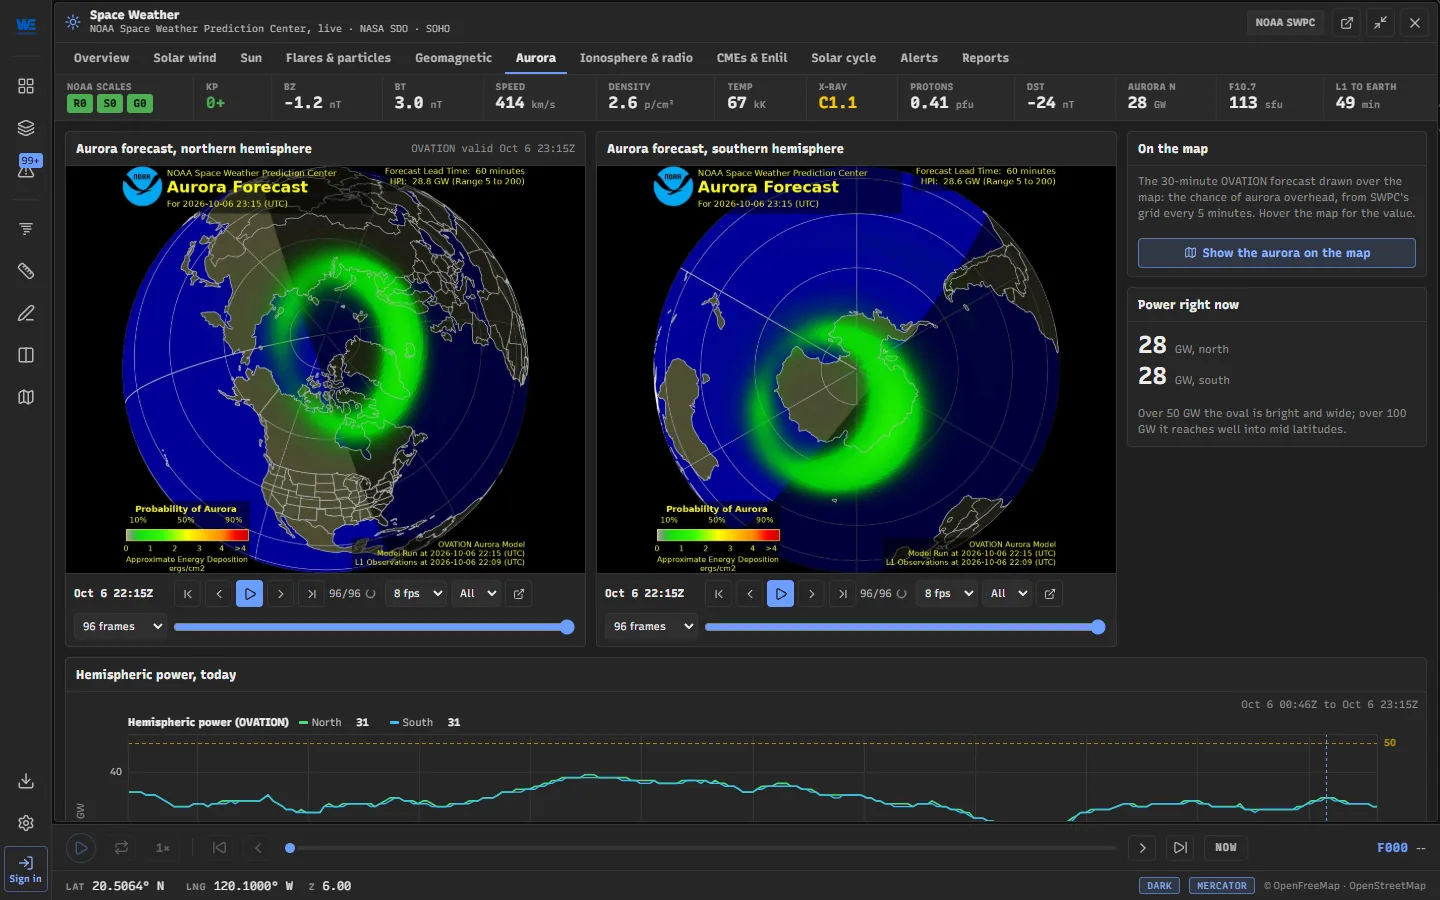Toggle DARK map theme button
The height and width of the screenshot is (900, 1440).
click(x=1159, y=886)
